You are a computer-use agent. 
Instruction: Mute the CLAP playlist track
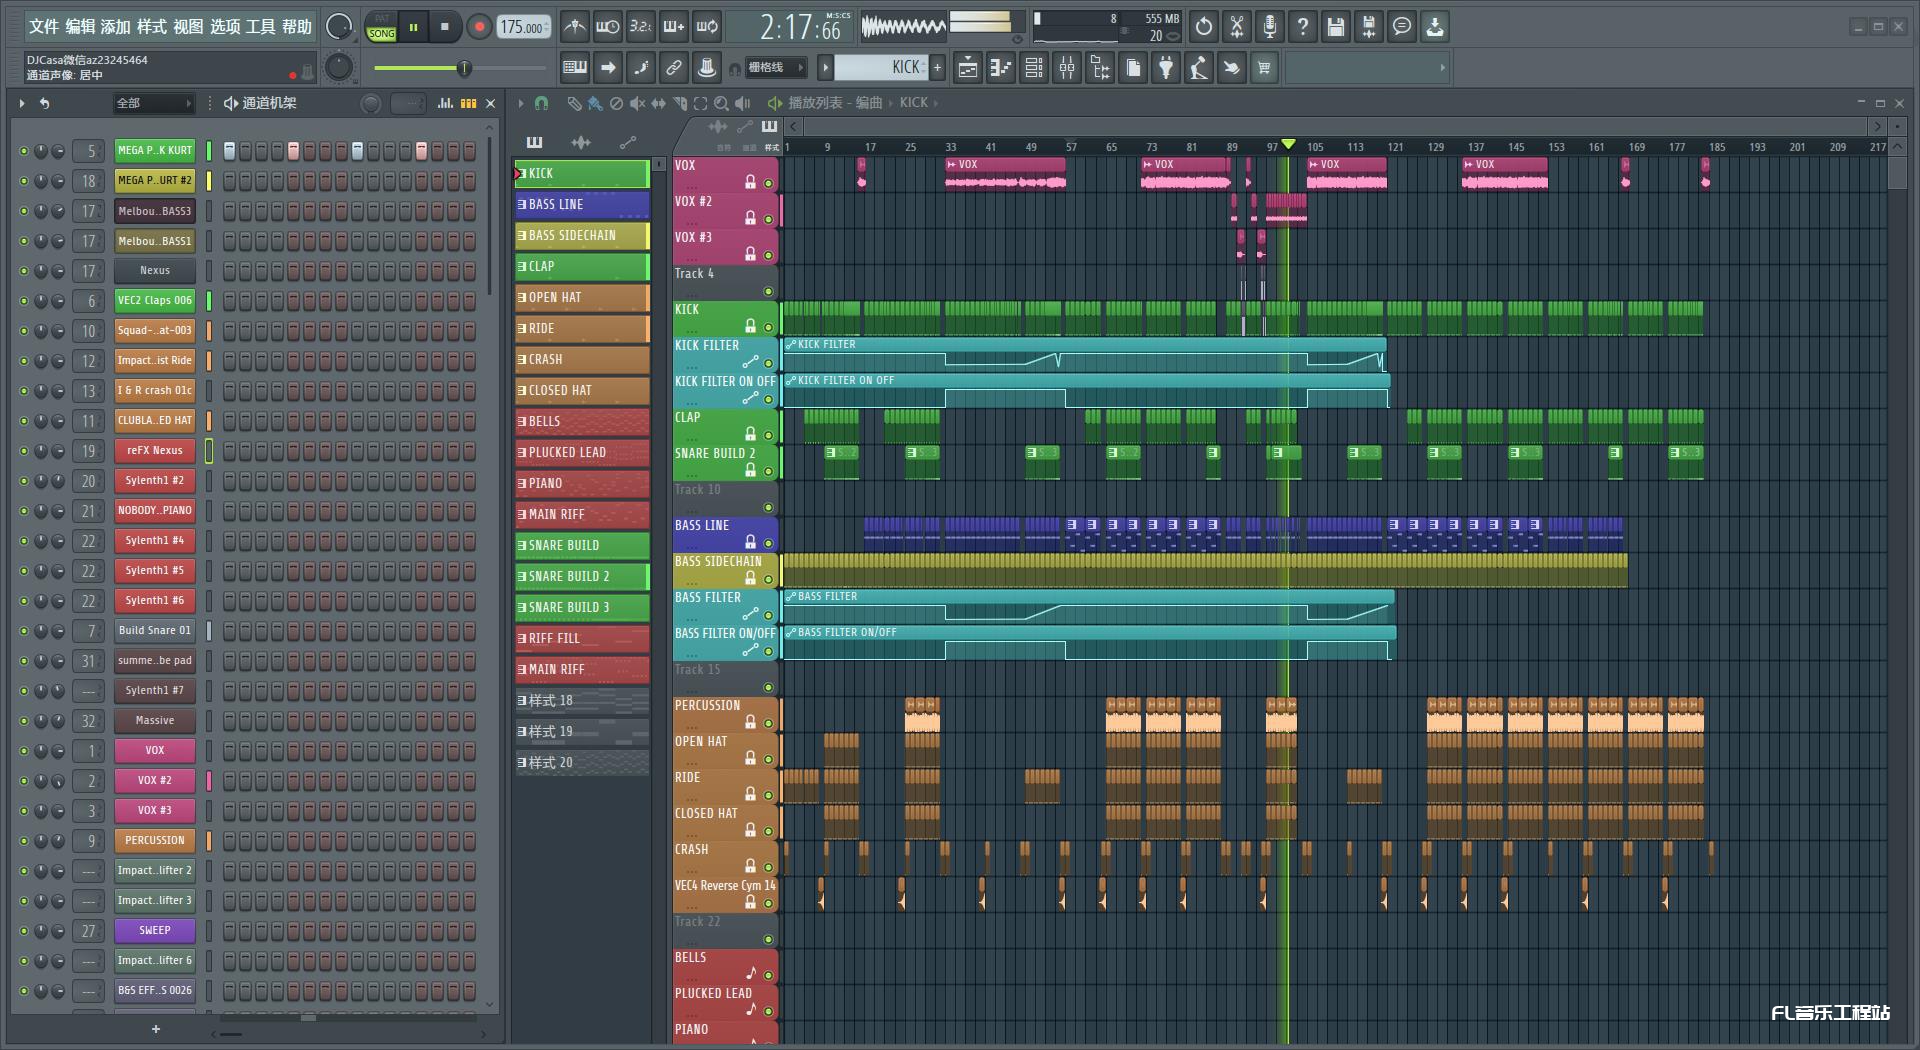pyautogui.click(x=768, y=435)
